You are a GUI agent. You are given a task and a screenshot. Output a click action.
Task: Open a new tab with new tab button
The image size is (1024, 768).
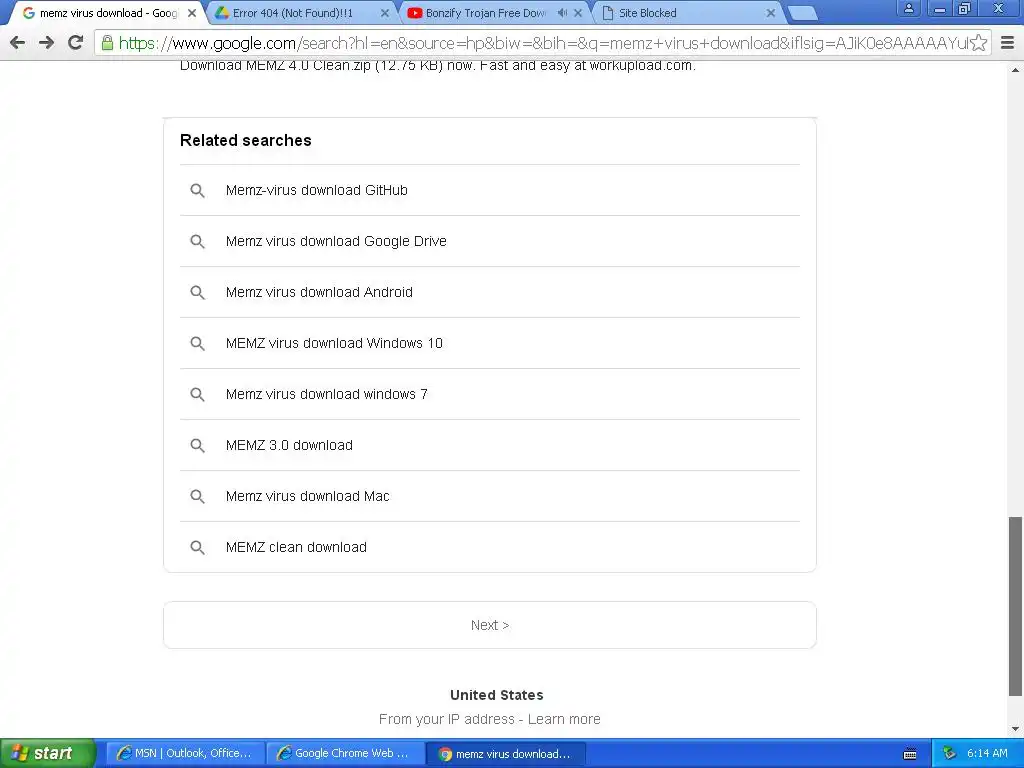802,13
